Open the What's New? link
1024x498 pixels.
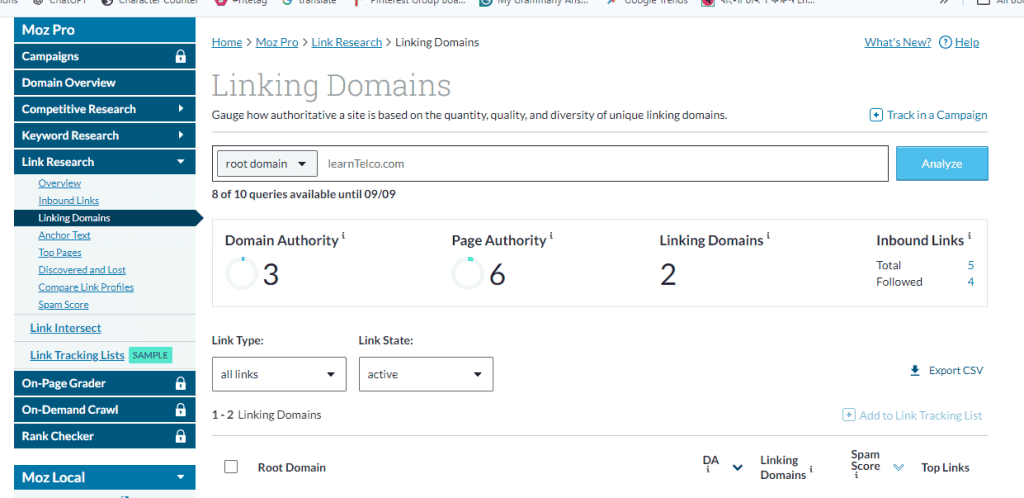pyautogui.click(x=898, y=42)
